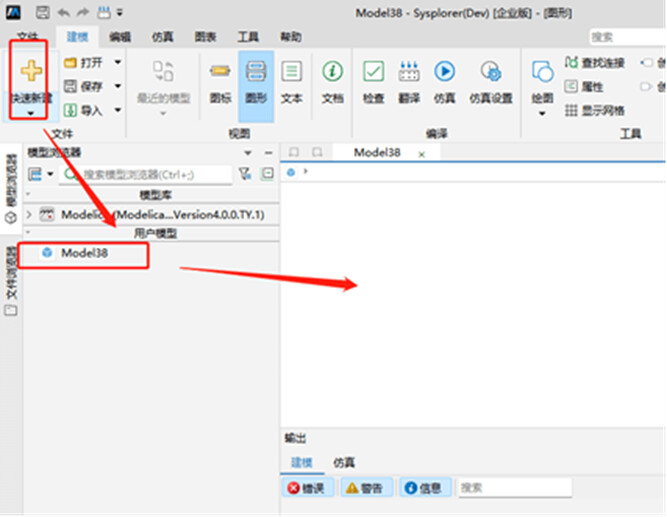Expand the Modelica library tree node

[29, 214]
